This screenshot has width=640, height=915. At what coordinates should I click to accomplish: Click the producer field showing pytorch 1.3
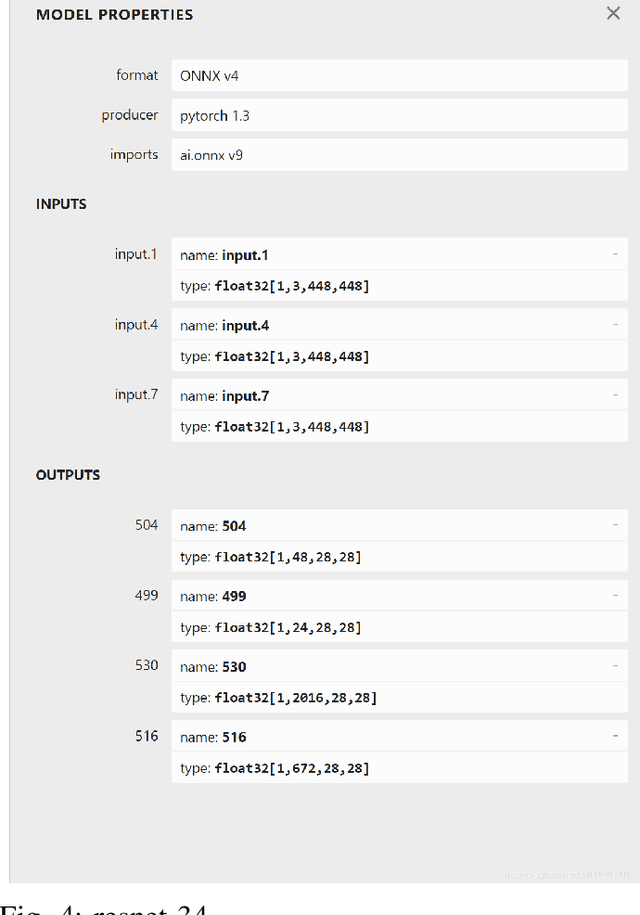pos(399,116)
